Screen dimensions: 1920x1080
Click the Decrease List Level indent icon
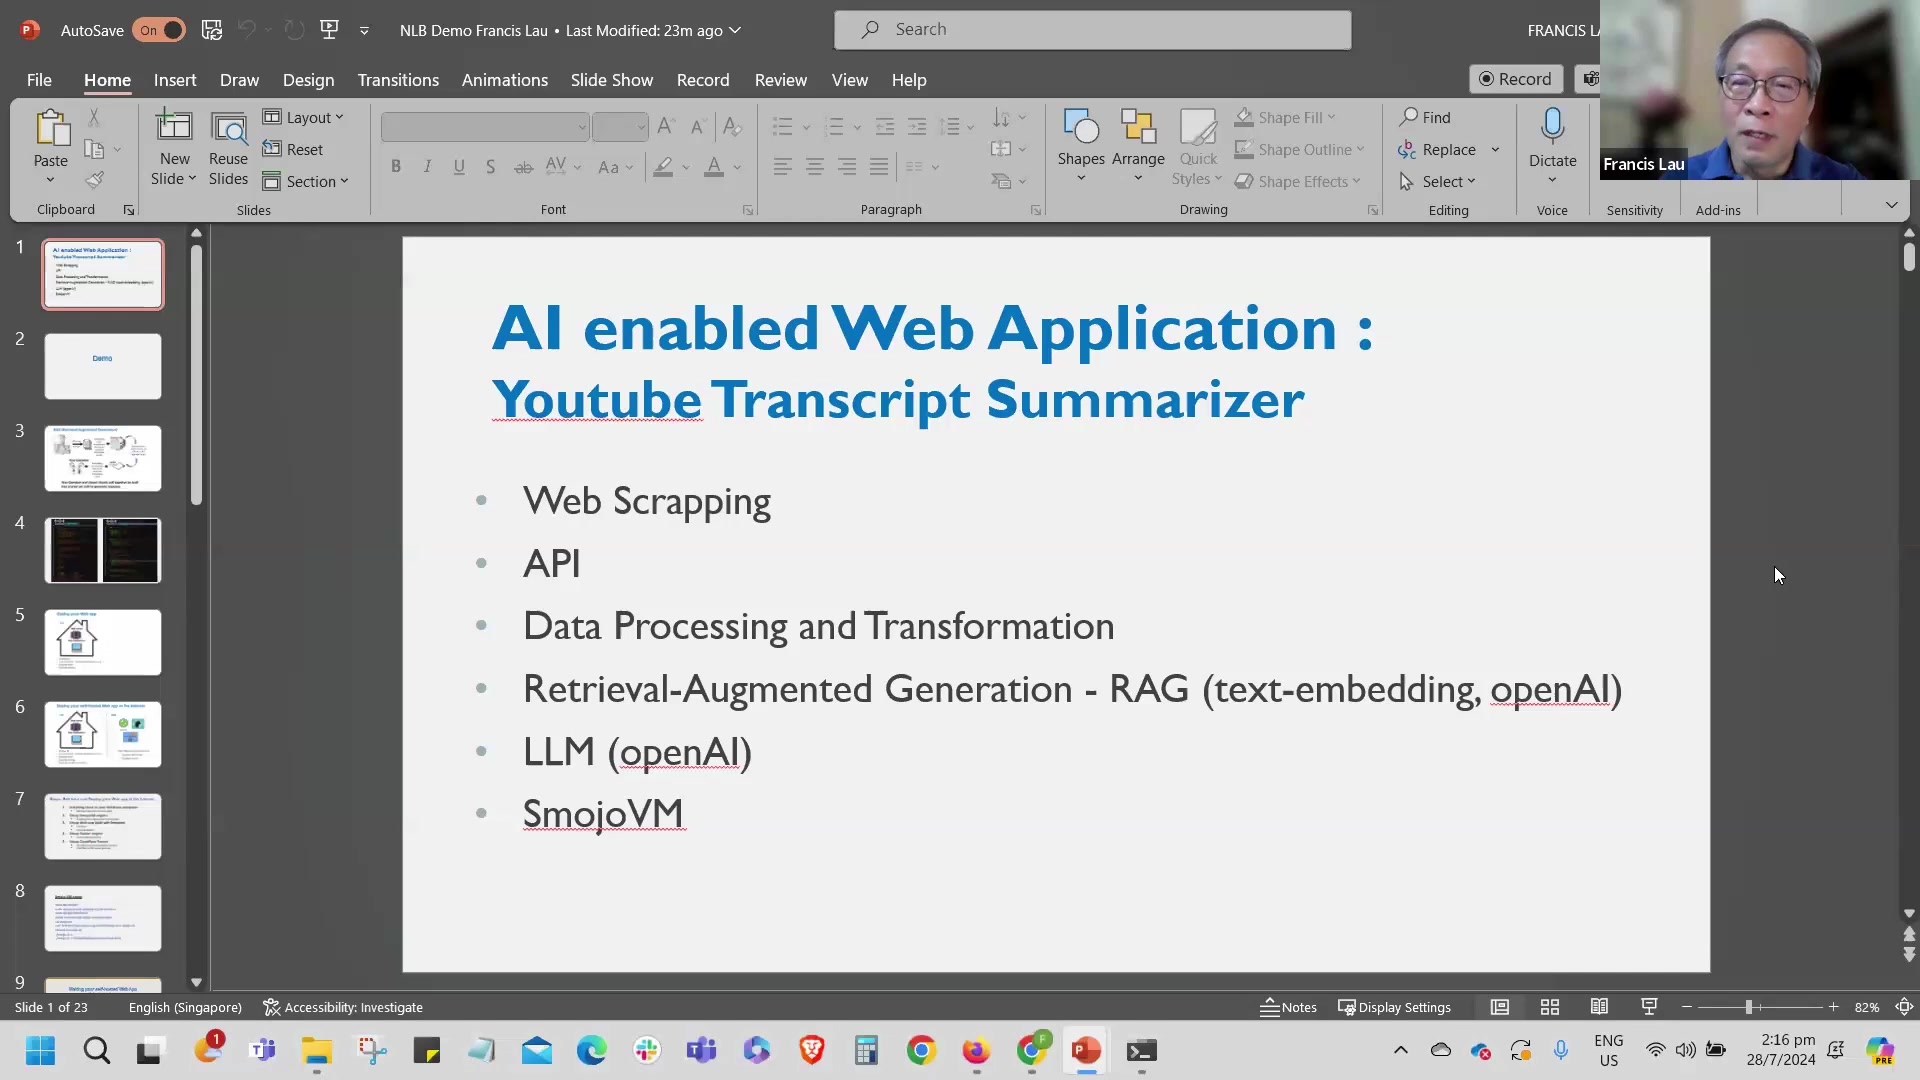coord(885,126)
